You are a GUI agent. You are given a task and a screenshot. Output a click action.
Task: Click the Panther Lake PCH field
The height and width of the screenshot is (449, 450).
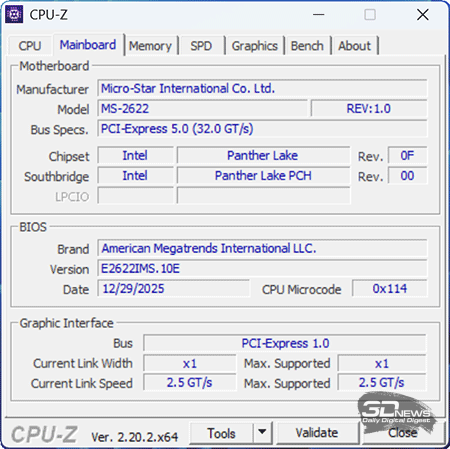coord(263,176)
